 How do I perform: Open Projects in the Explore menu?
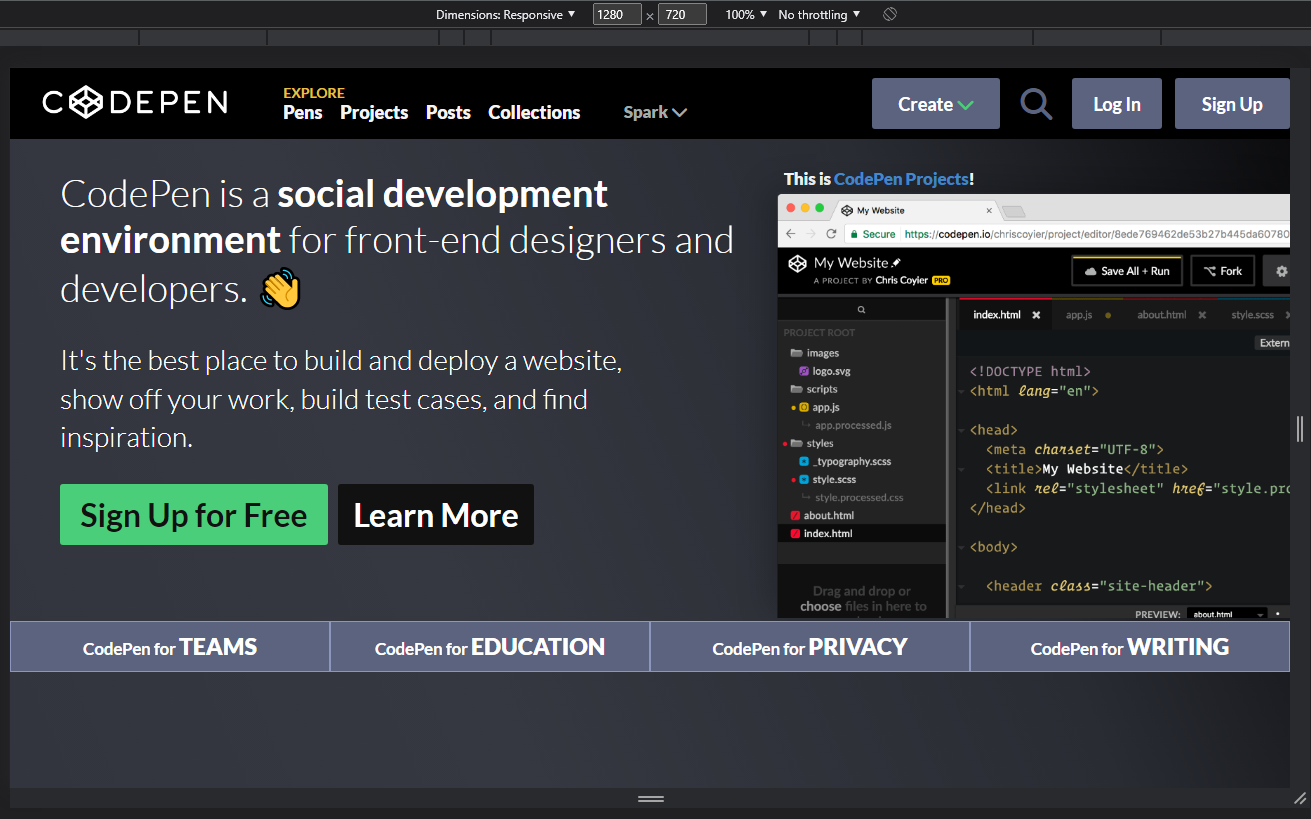pyautogui.click(x=374, y=112)
